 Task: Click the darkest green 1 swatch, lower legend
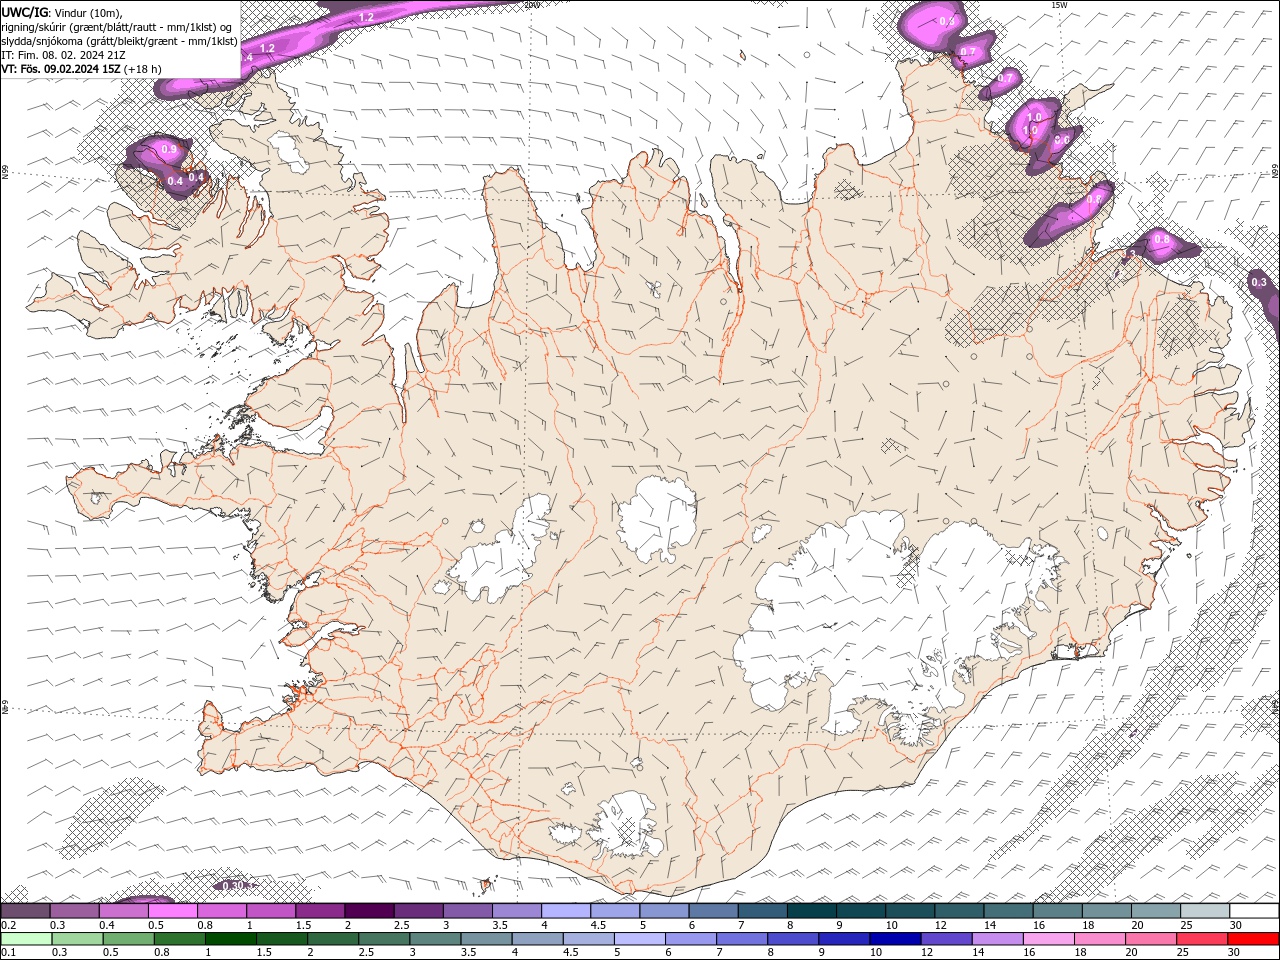(231, 939)
